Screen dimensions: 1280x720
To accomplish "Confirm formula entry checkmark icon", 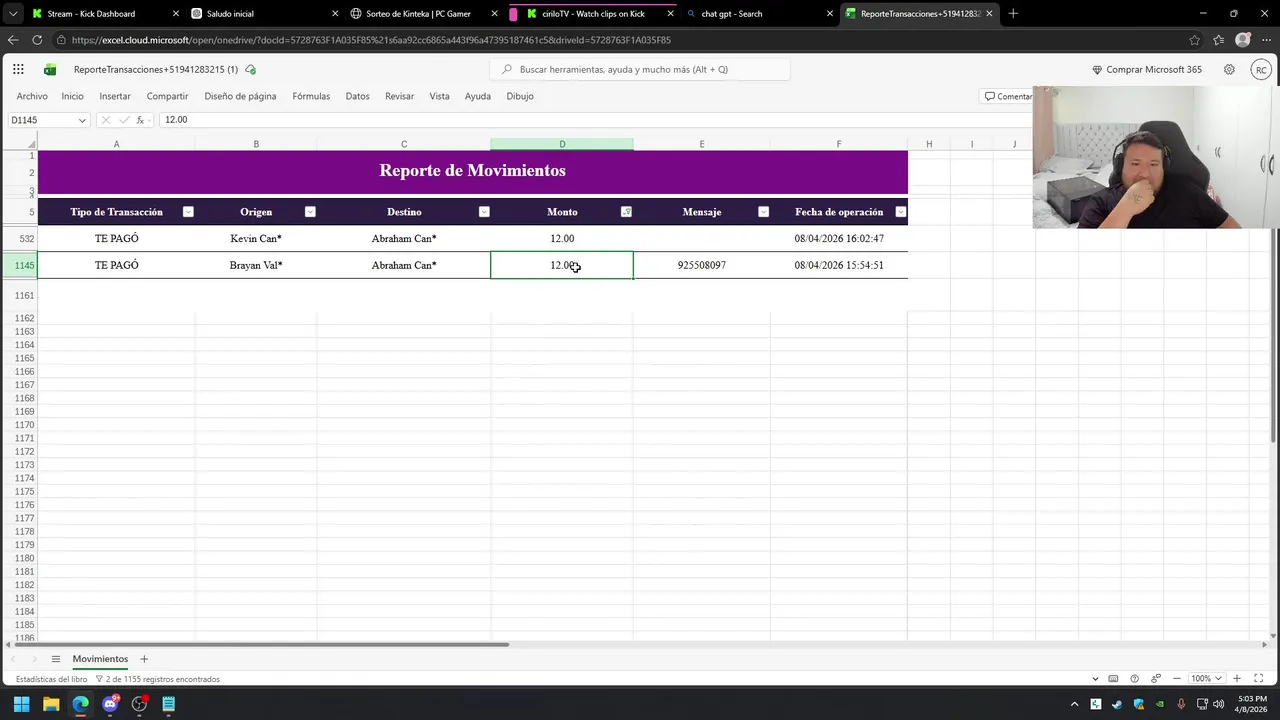I will [x=124, y=120].
